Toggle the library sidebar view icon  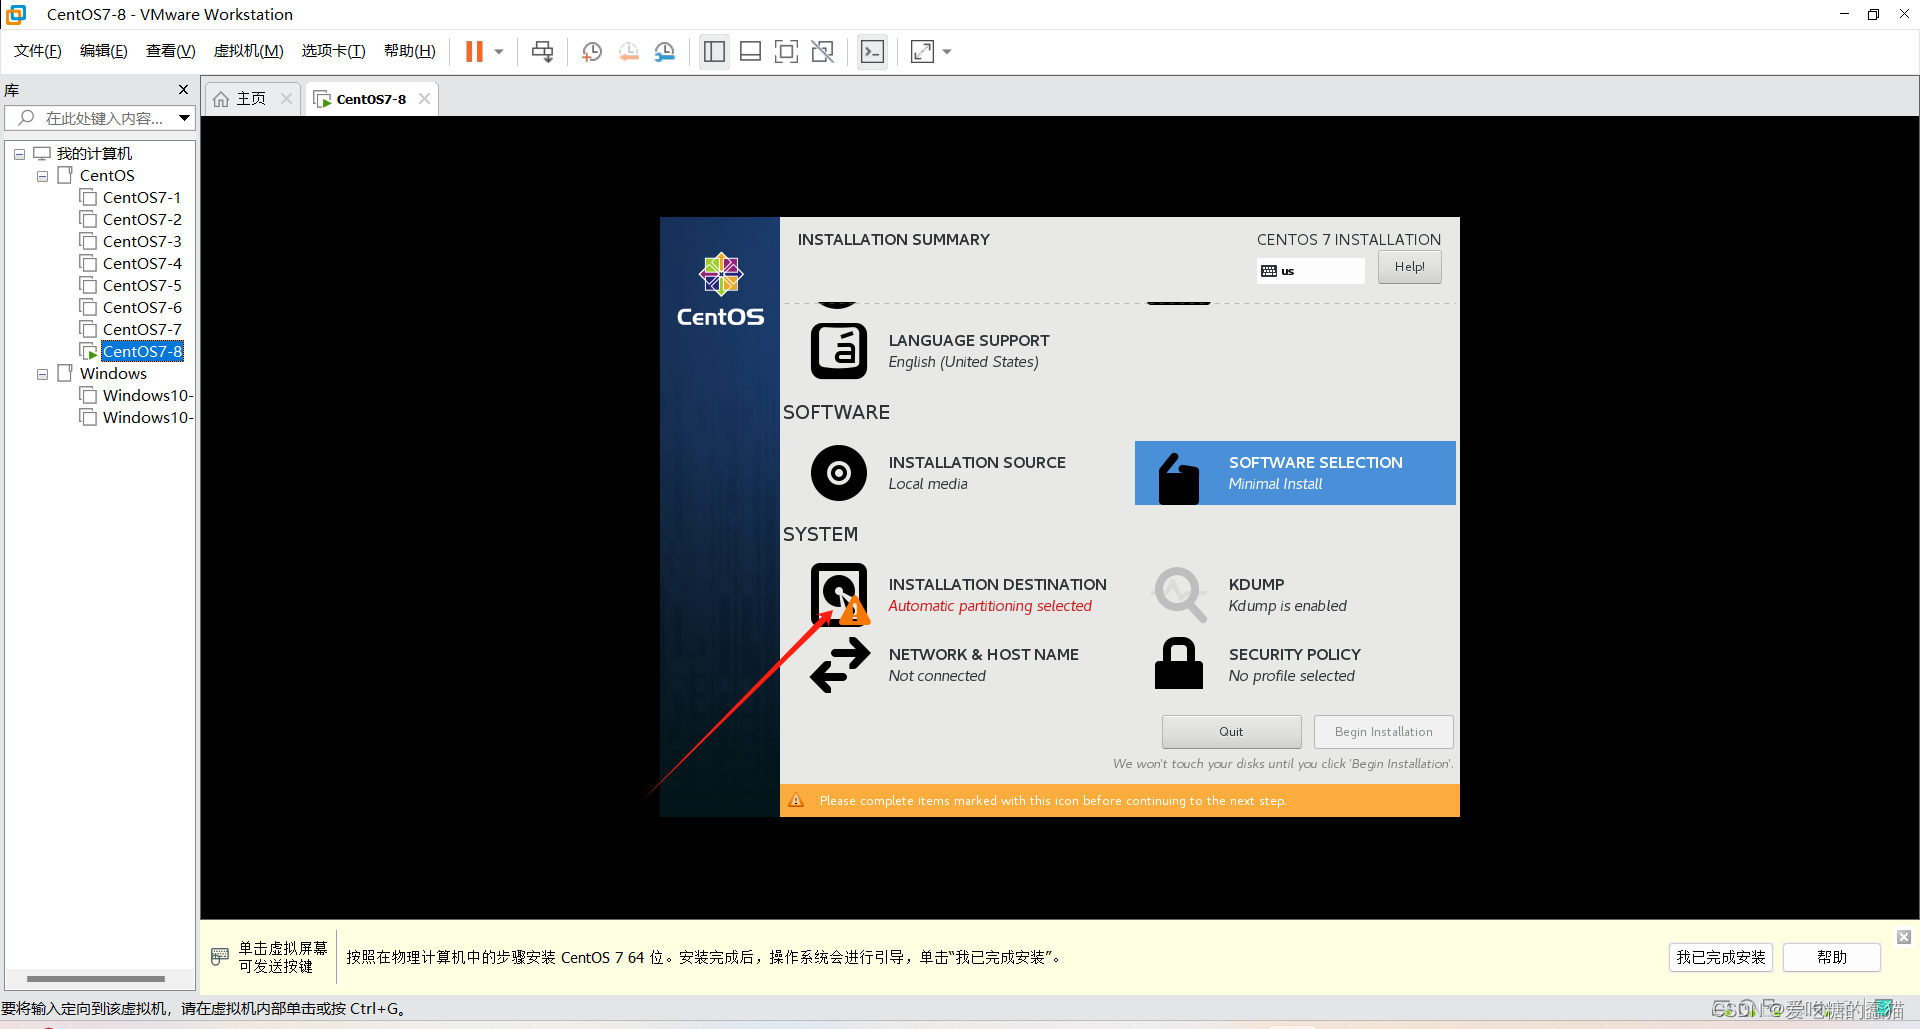(x=714, y=51)
